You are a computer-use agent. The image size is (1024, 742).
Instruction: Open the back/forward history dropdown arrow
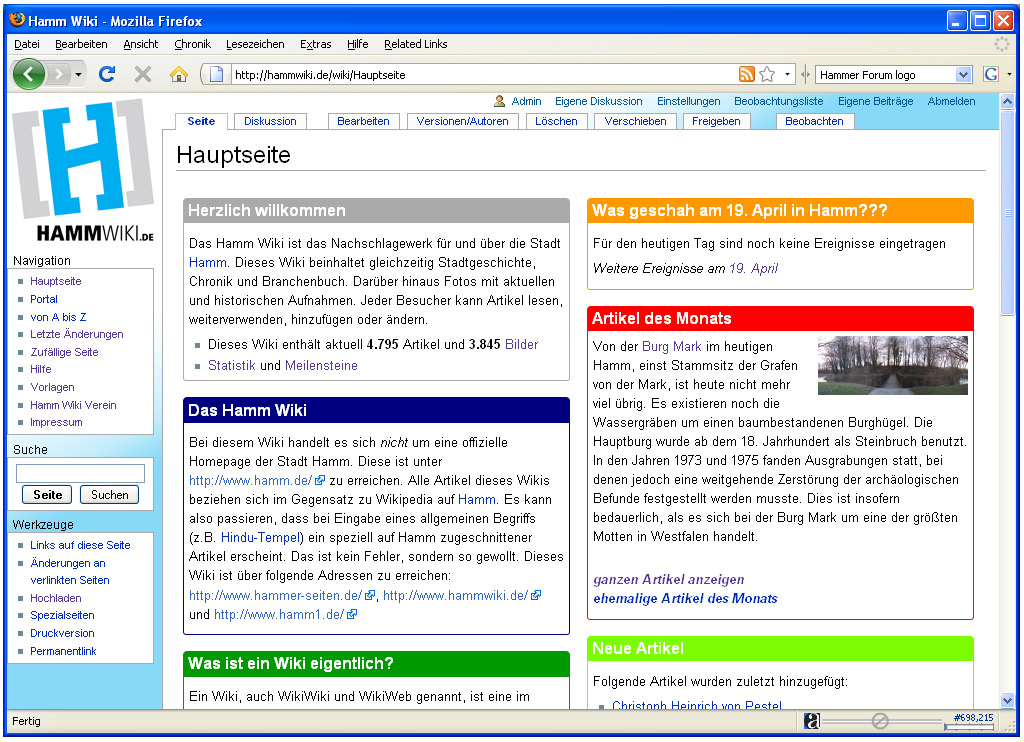click(x=79, y=74)
